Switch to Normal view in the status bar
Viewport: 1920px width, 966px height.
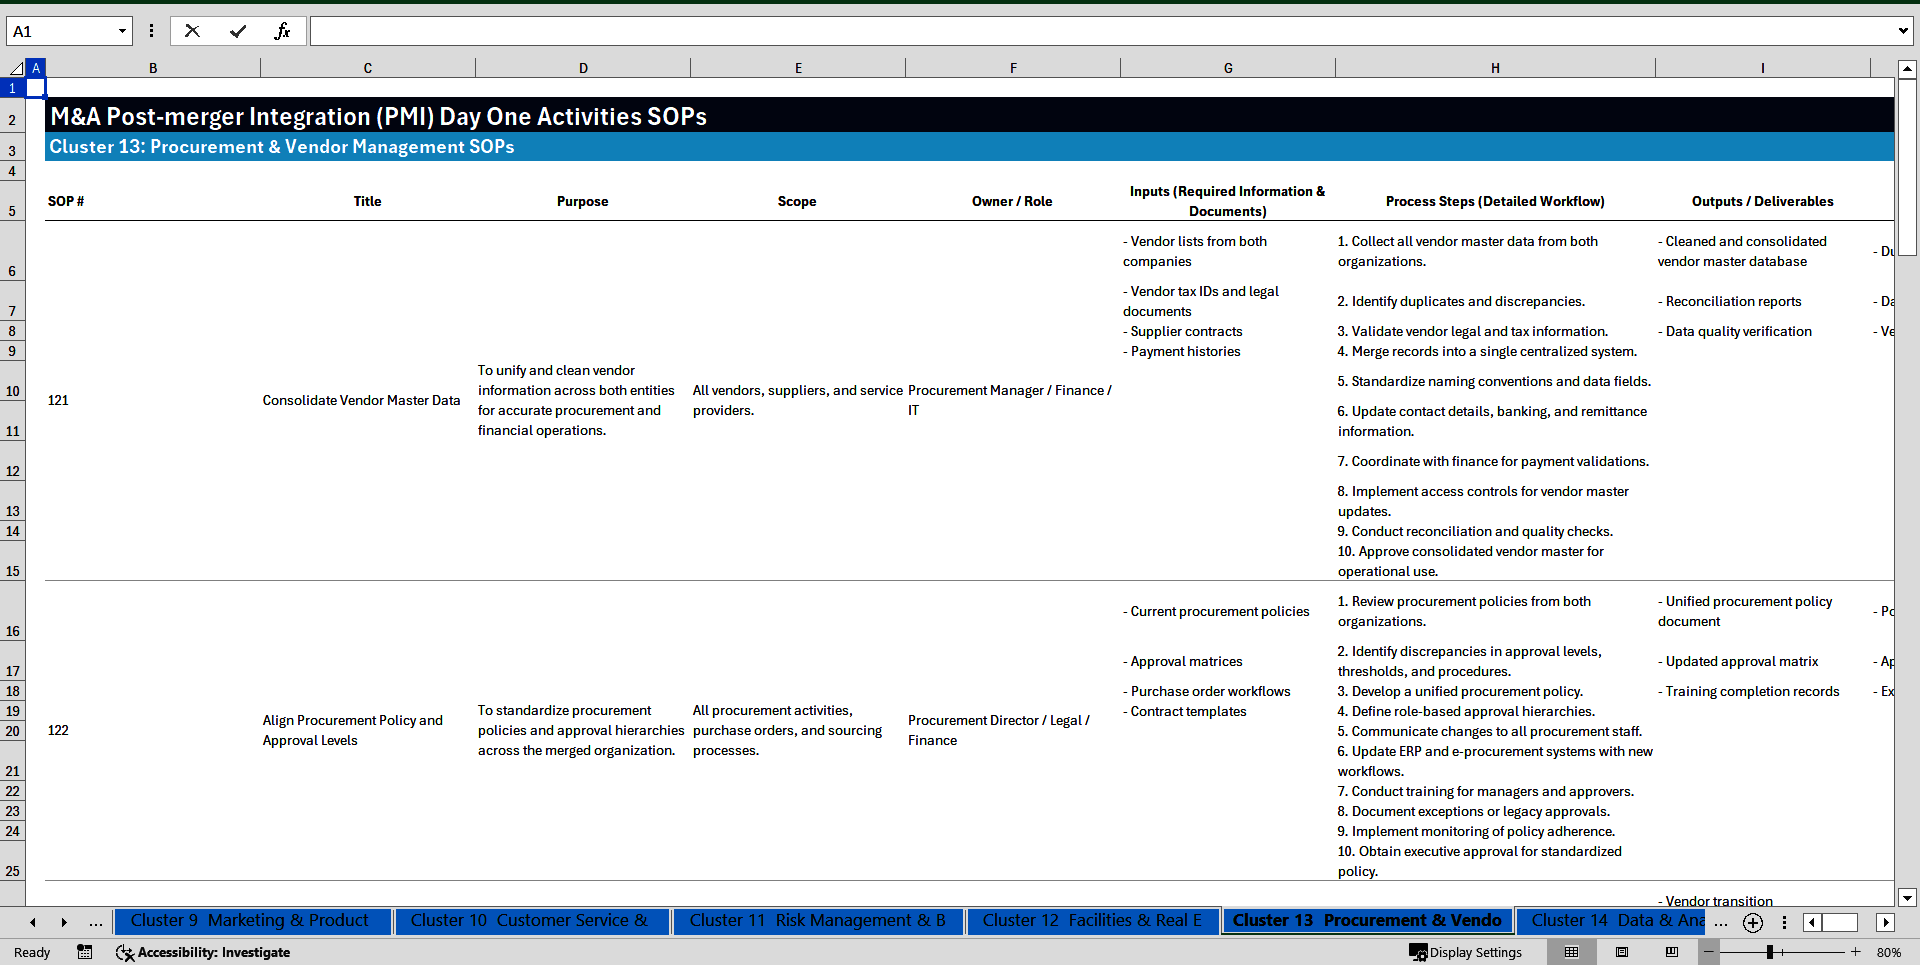pyautogui.click(x=1572, y=952)
